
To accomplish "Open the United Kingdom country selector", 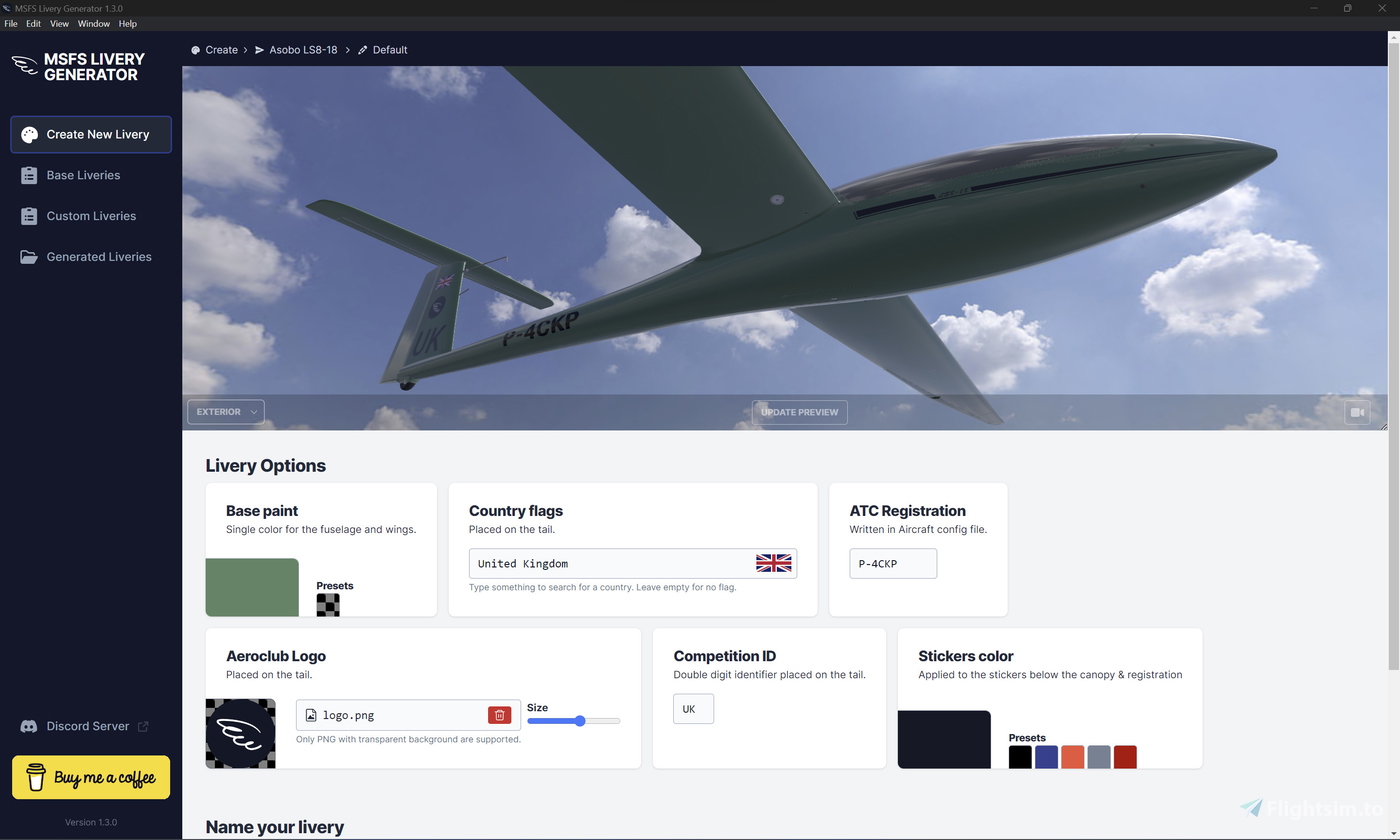I will click(x=632, y=563).
